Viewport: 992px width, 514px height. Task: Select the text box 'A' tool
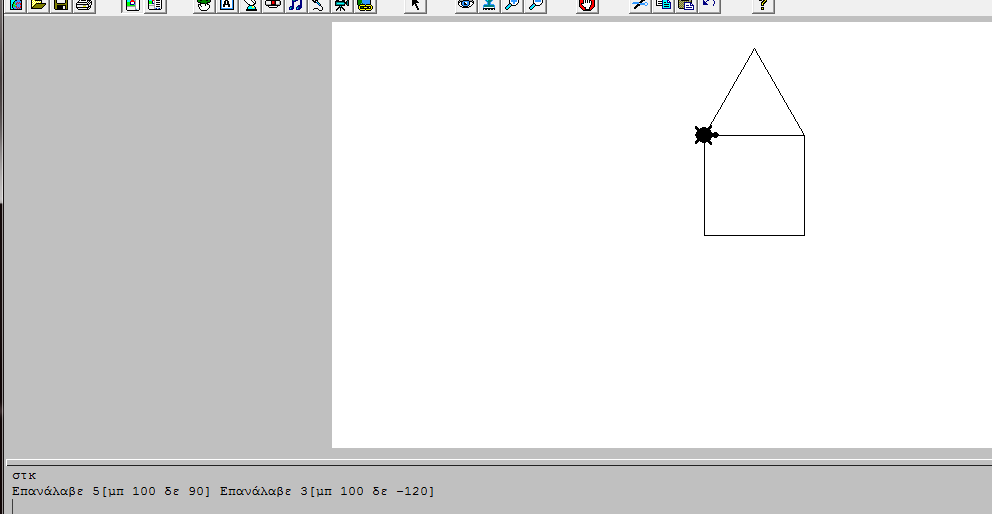226,4
